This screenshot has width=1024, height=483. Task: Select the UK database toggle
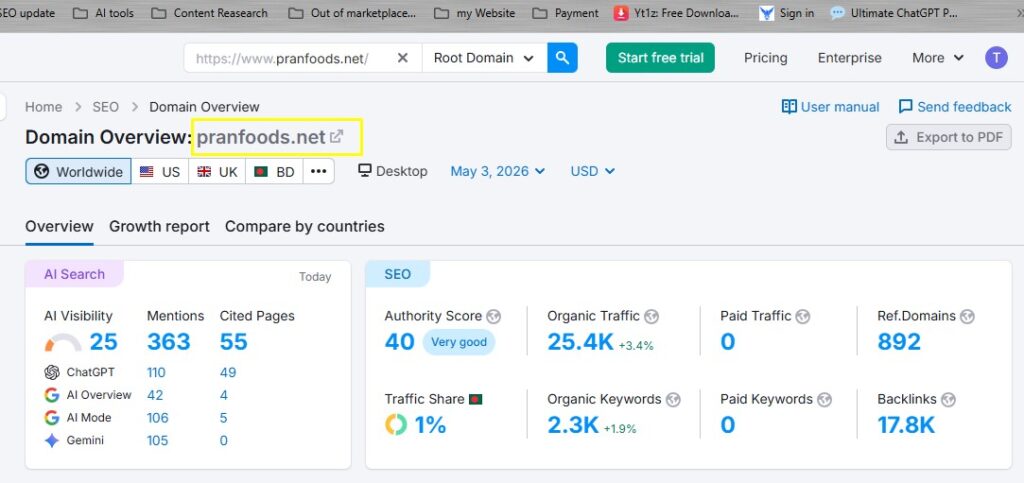tap(217, 172)
